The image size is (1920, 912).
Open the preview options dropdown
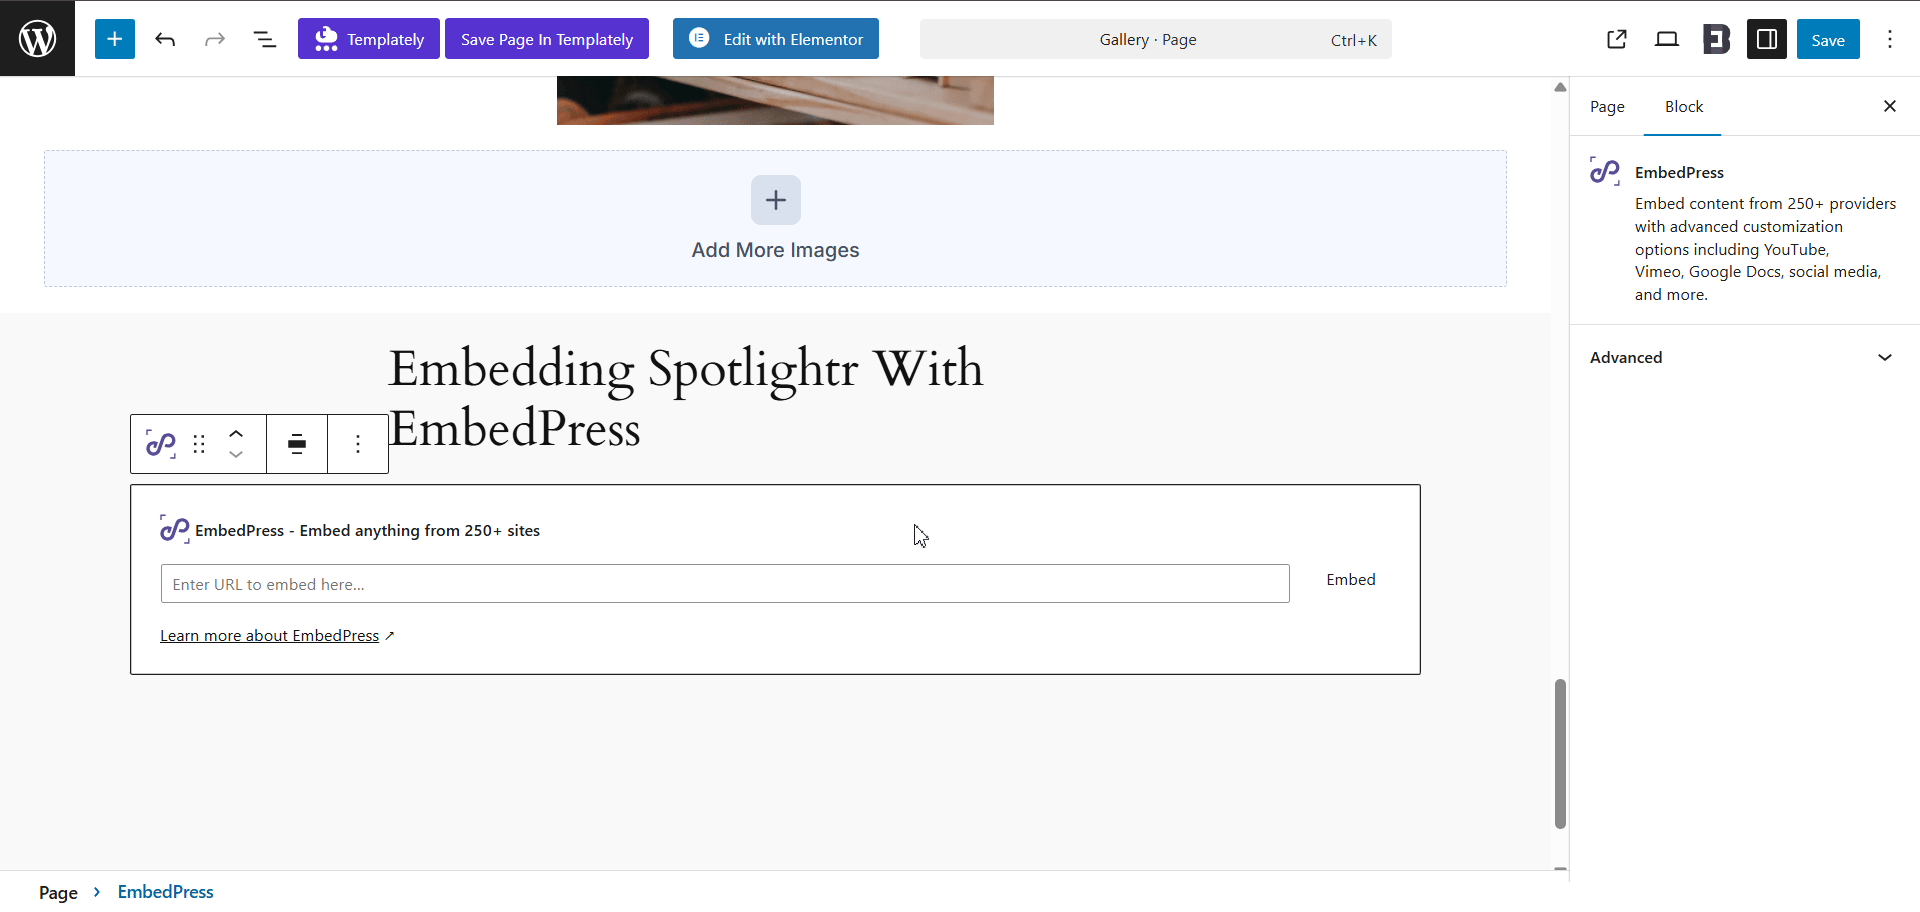click(1666, 39)
